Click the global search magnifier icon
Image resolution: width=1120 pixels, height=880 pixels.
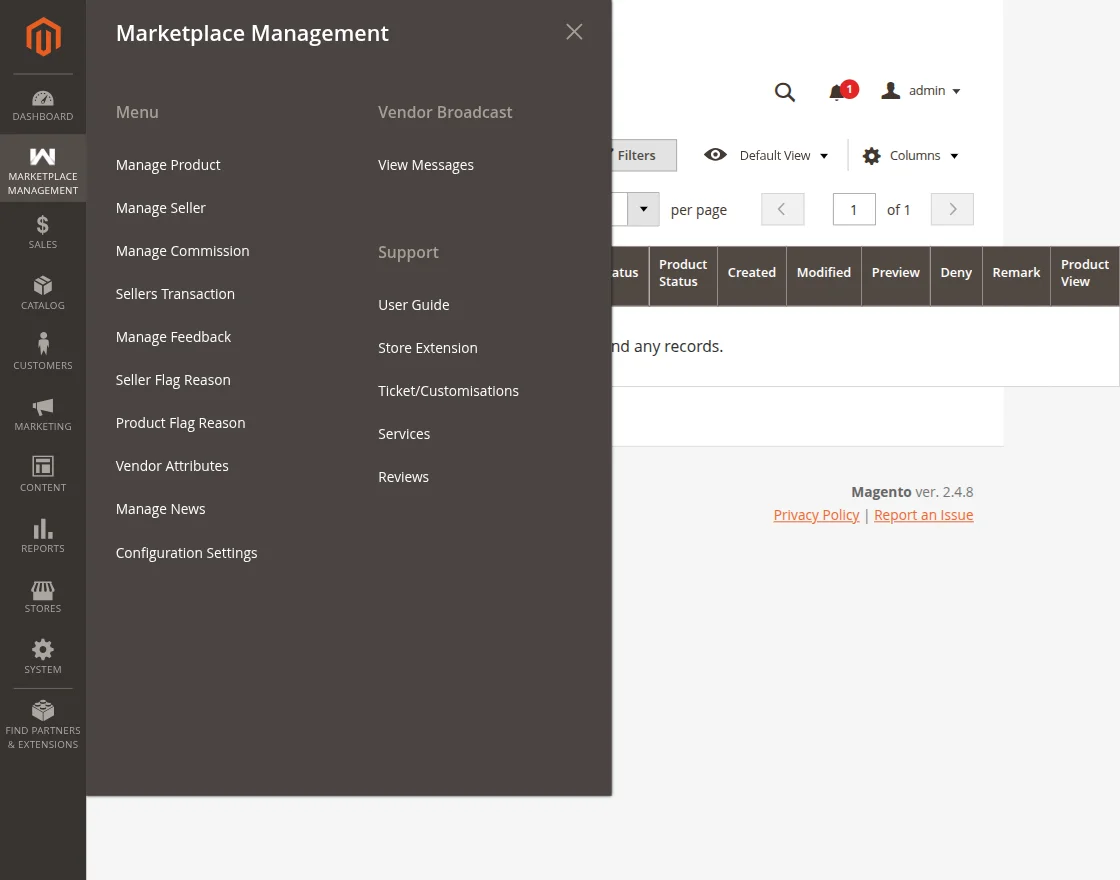click(x=785, y=91)
